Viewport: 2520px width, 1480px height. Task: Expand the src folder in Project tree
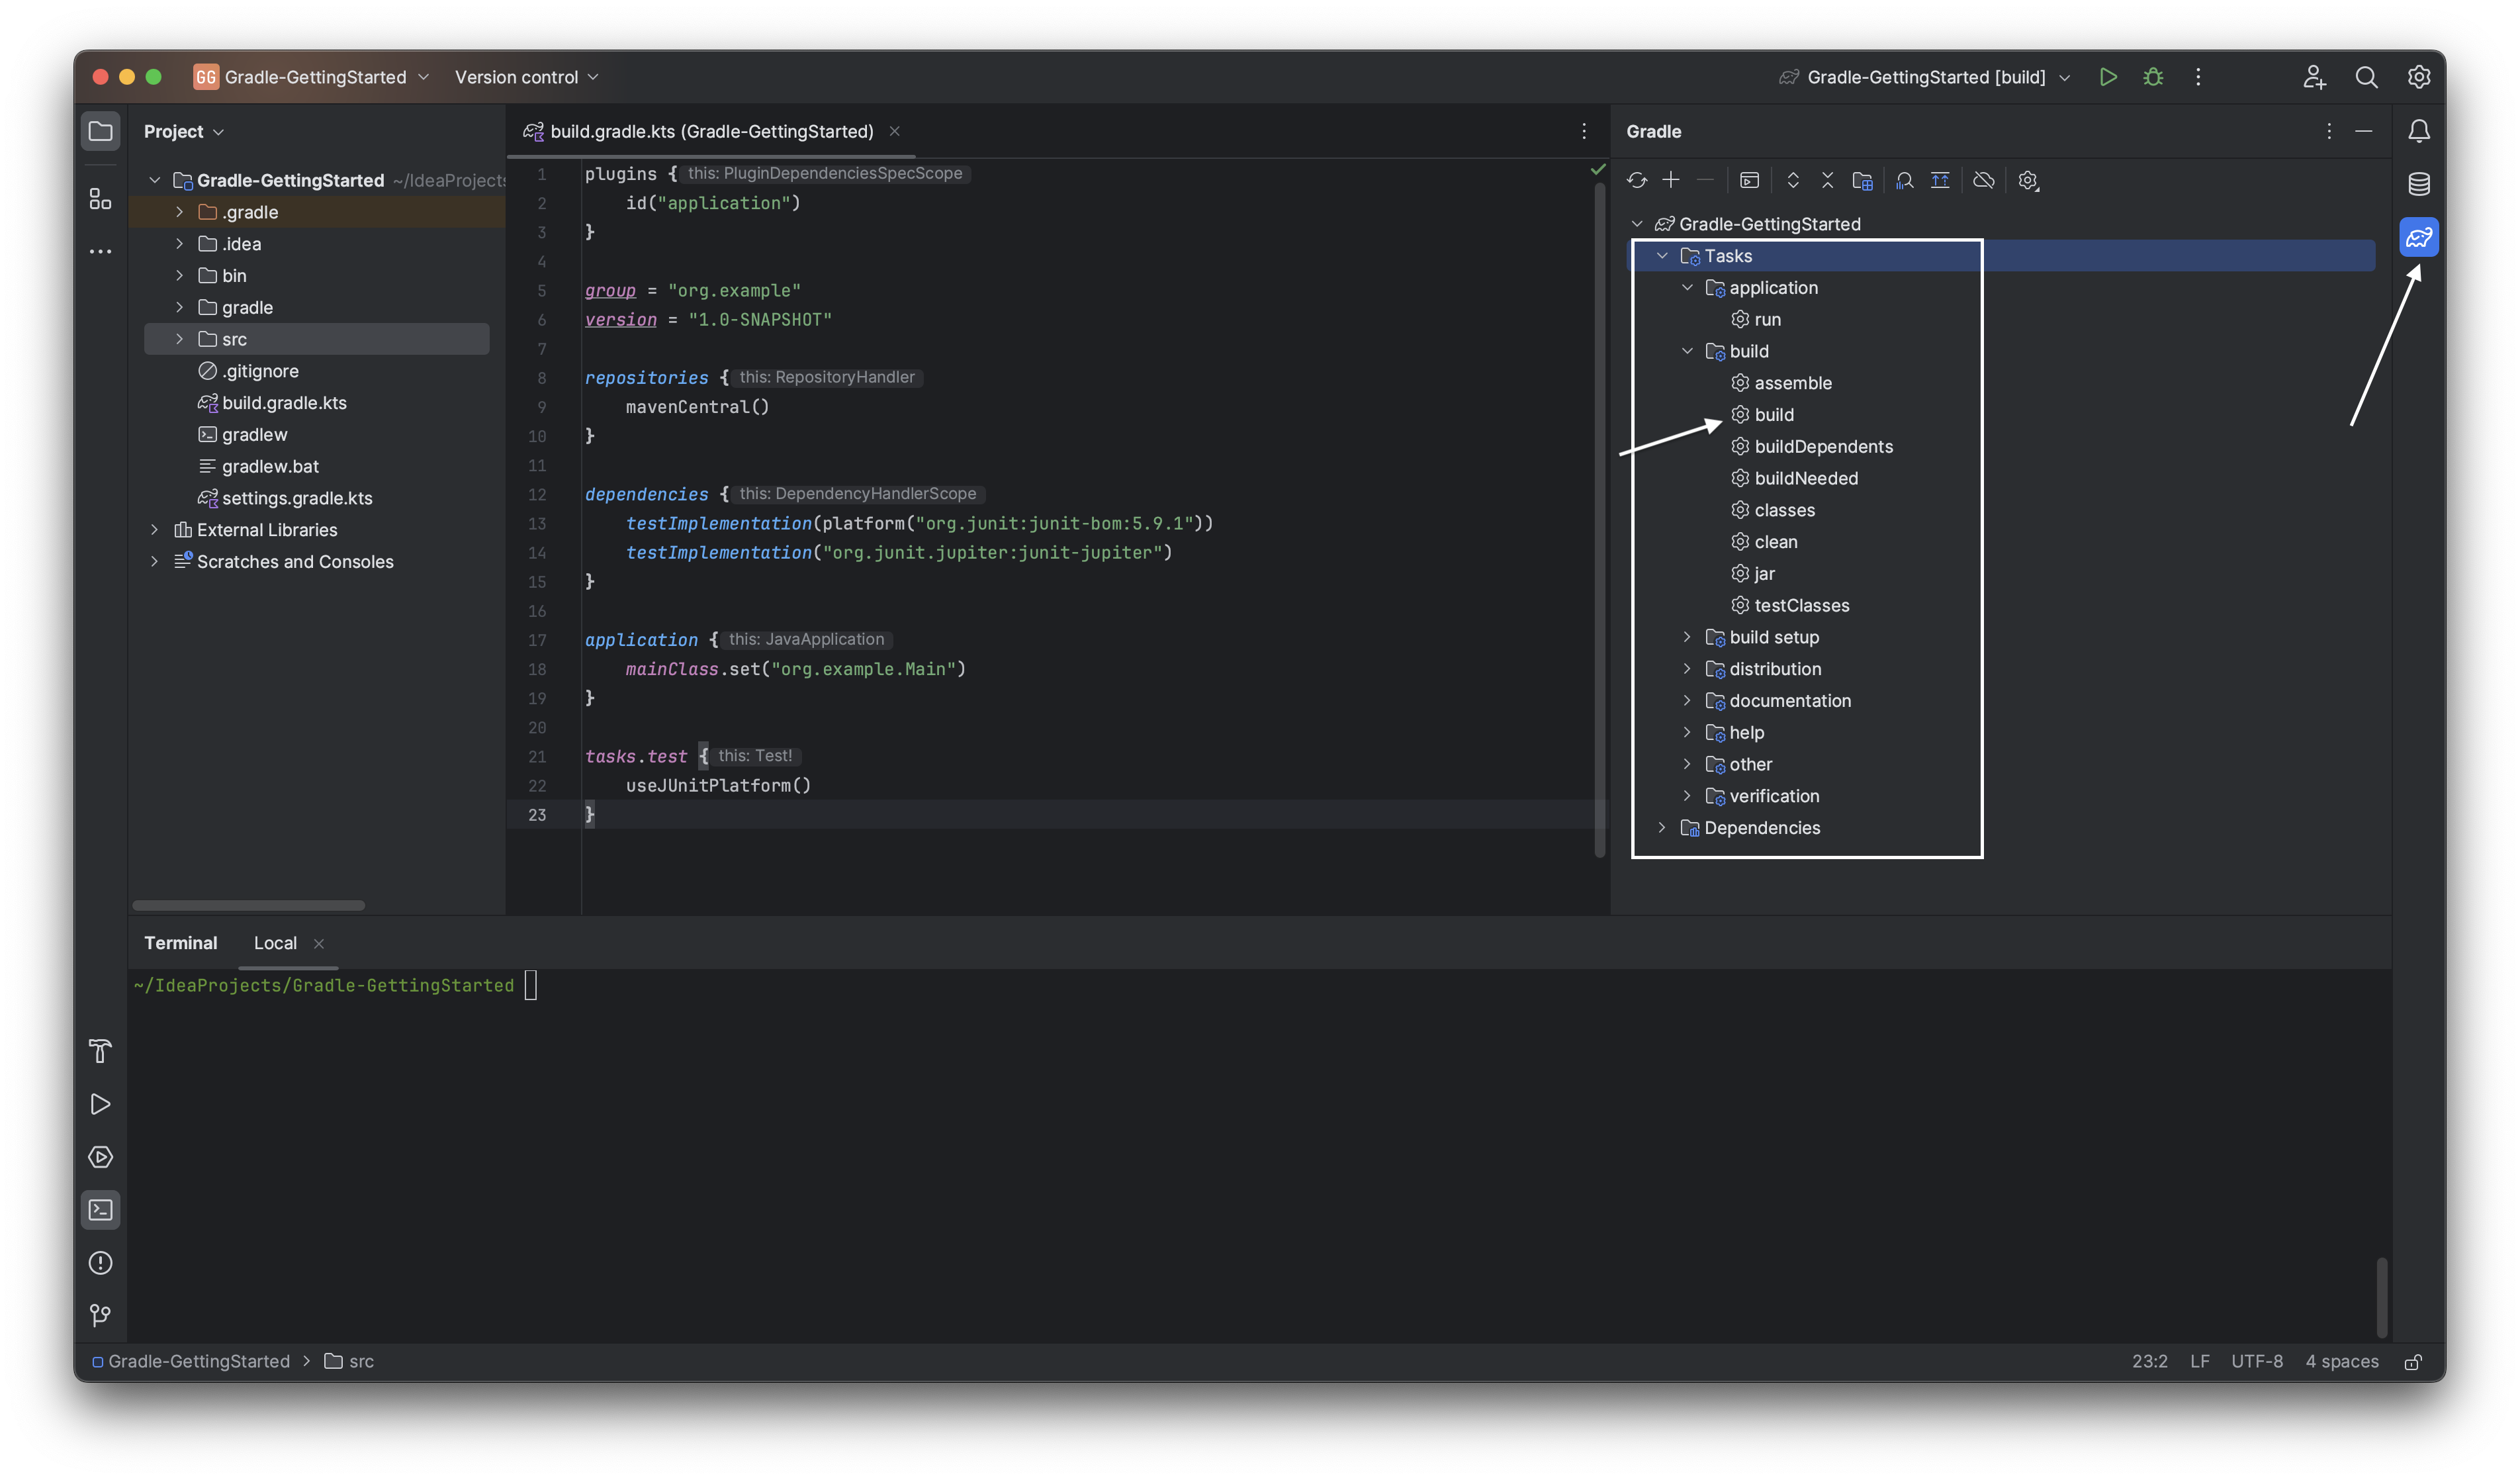179,339
